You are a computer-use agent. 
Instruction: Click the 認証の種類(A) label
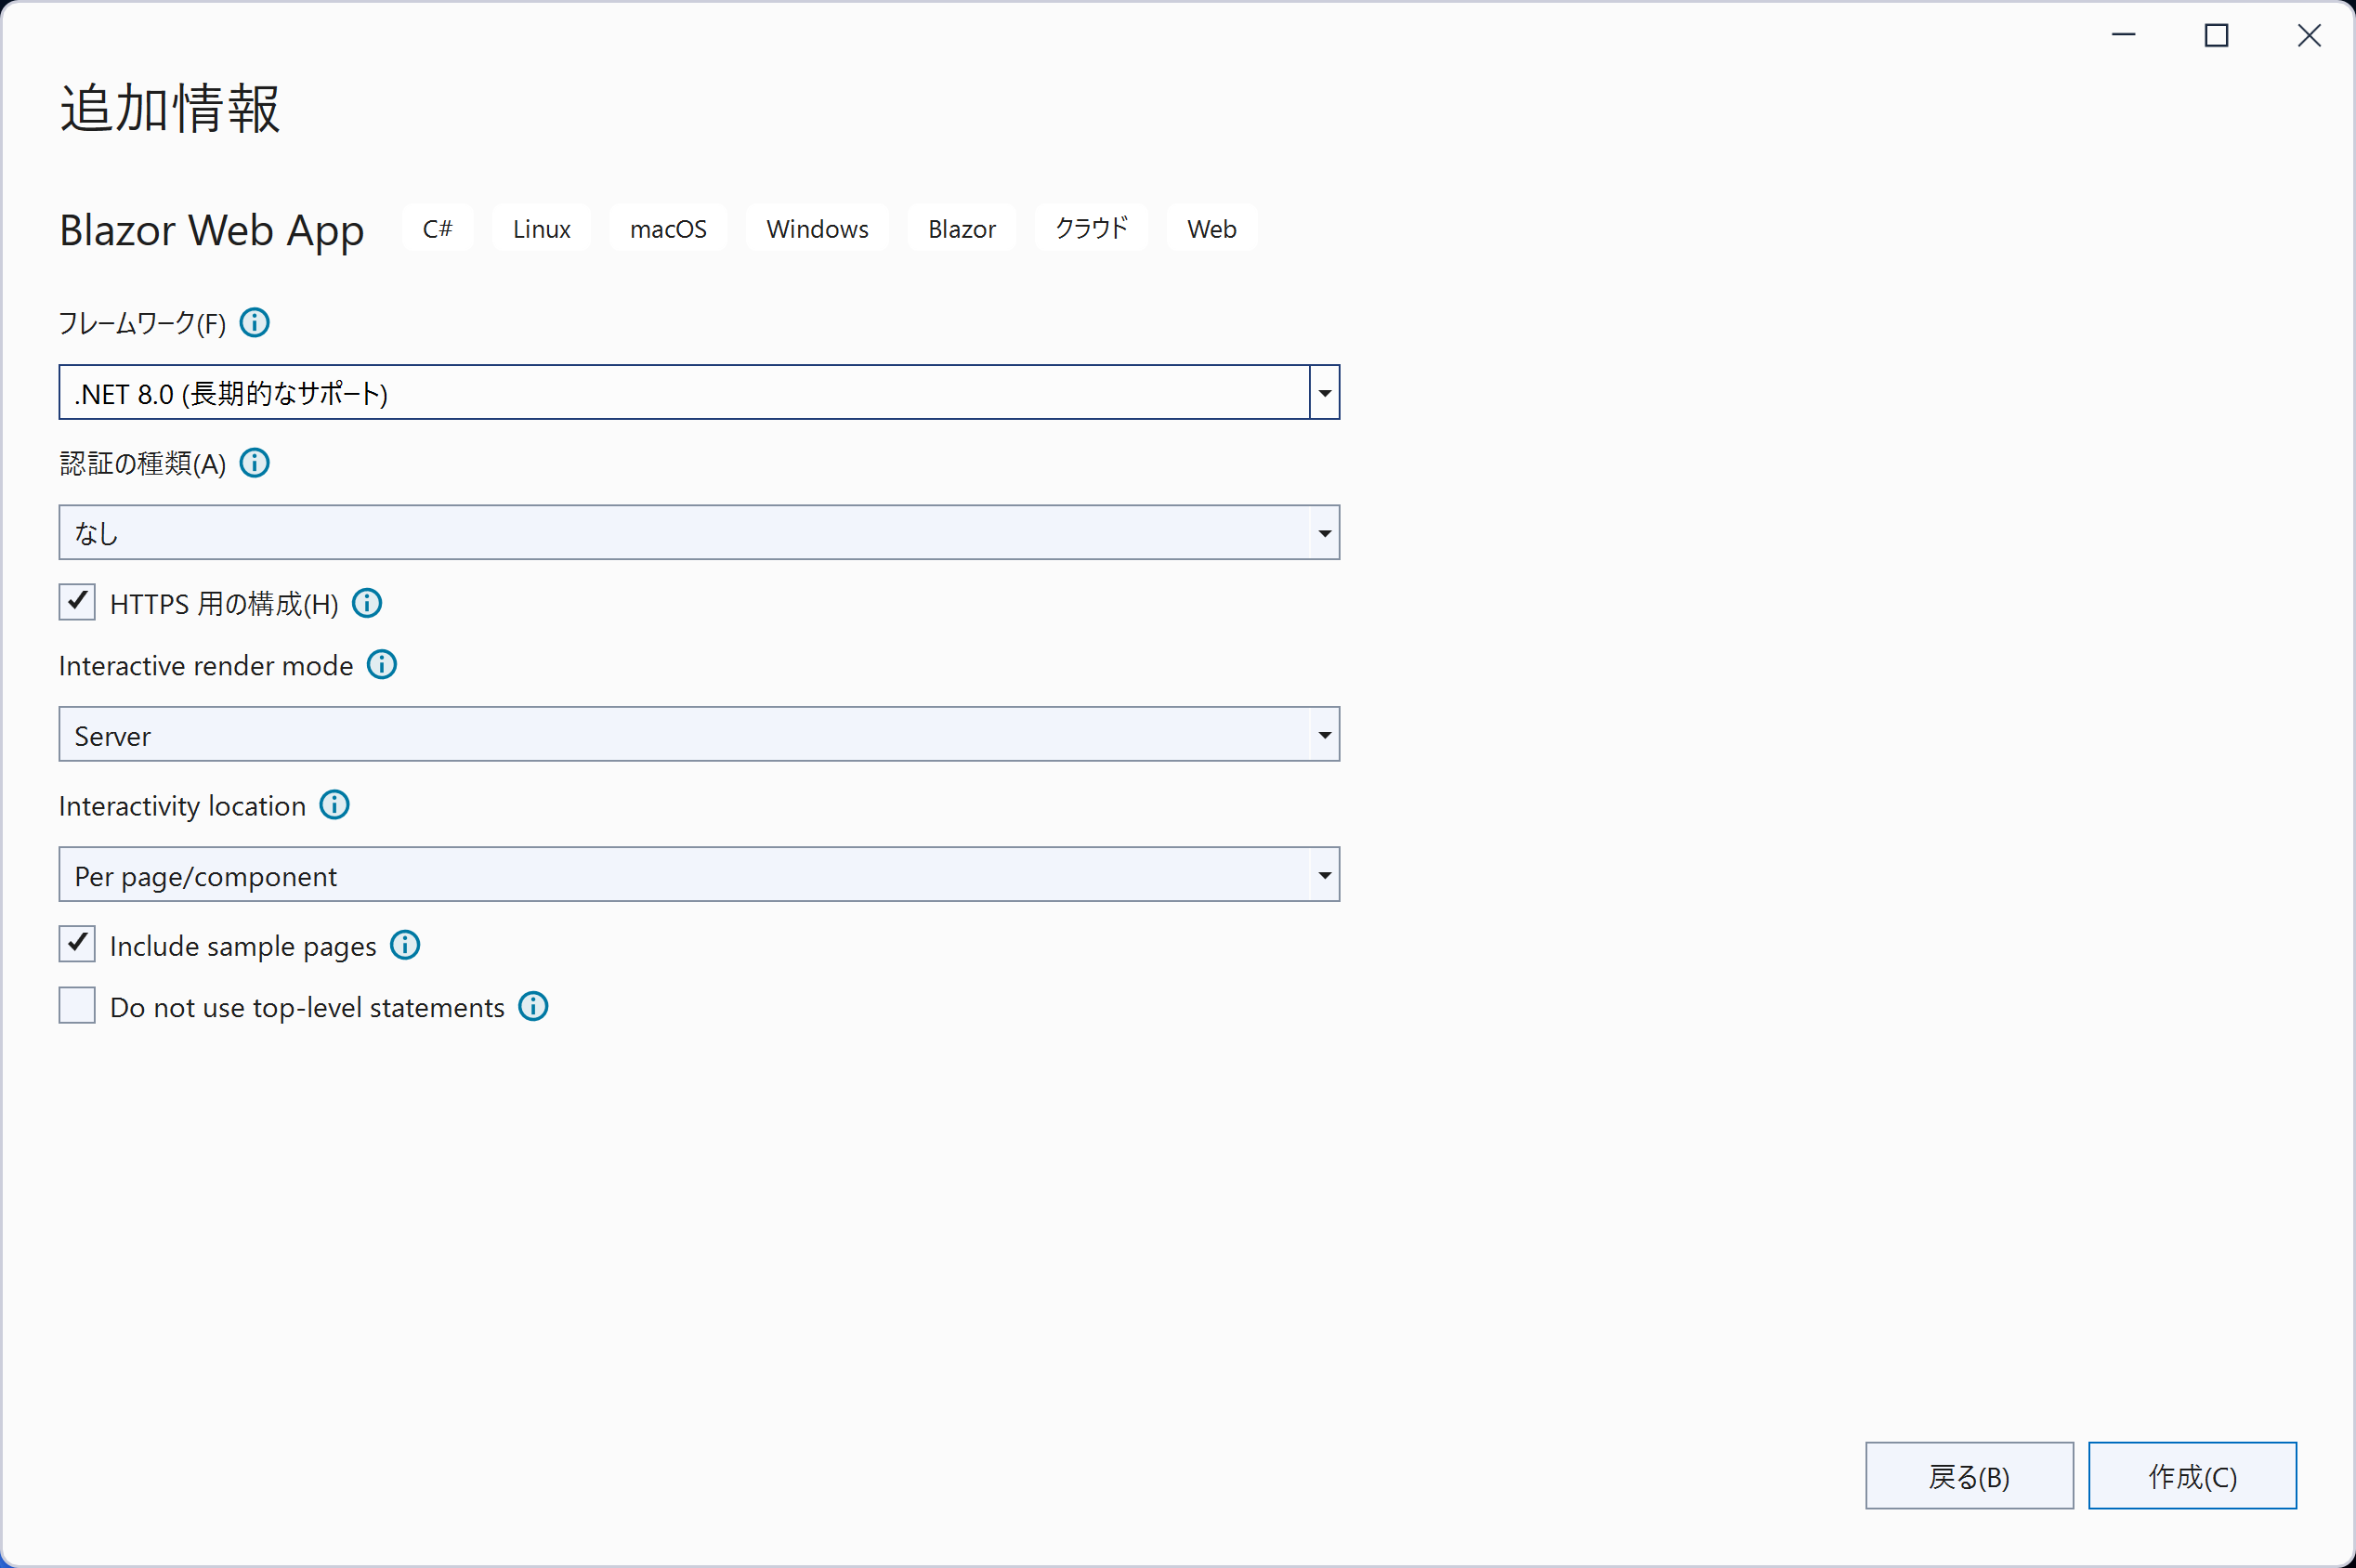click(x=143, y=463)
